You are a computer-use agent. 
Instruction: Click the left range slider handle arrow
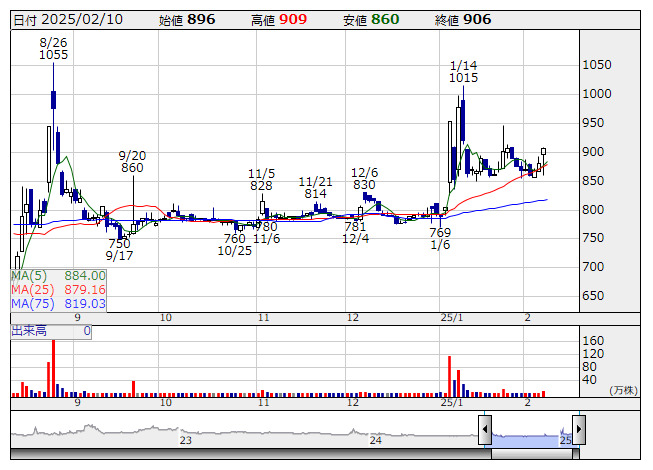pyautogui.click(x=485, y=429)
